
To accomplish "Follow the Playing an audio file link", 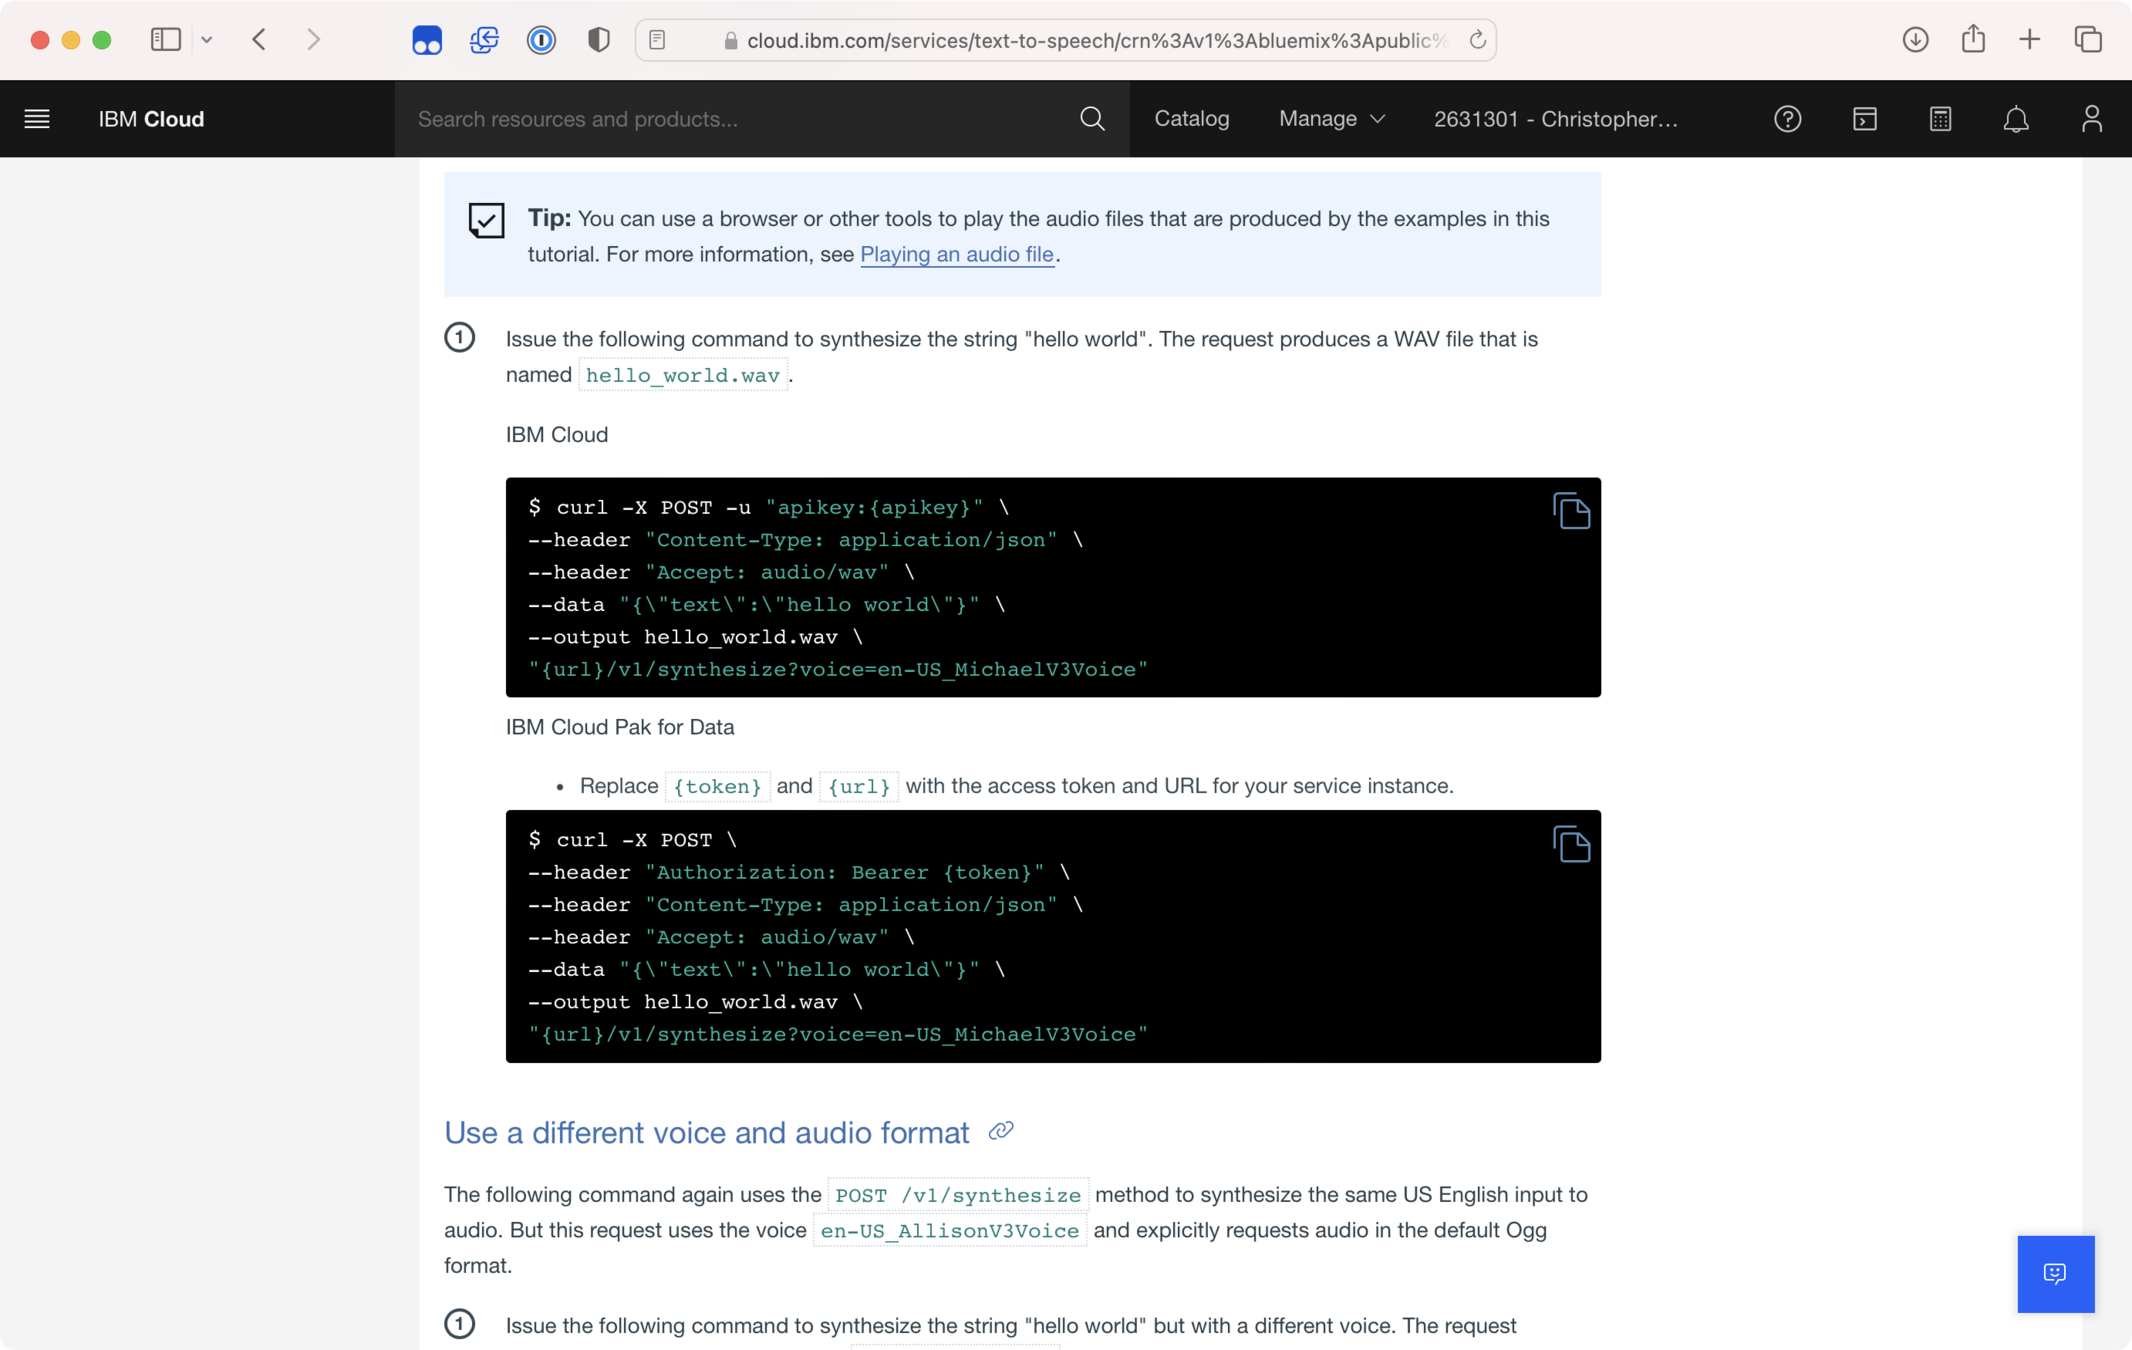I will [956, 254].
